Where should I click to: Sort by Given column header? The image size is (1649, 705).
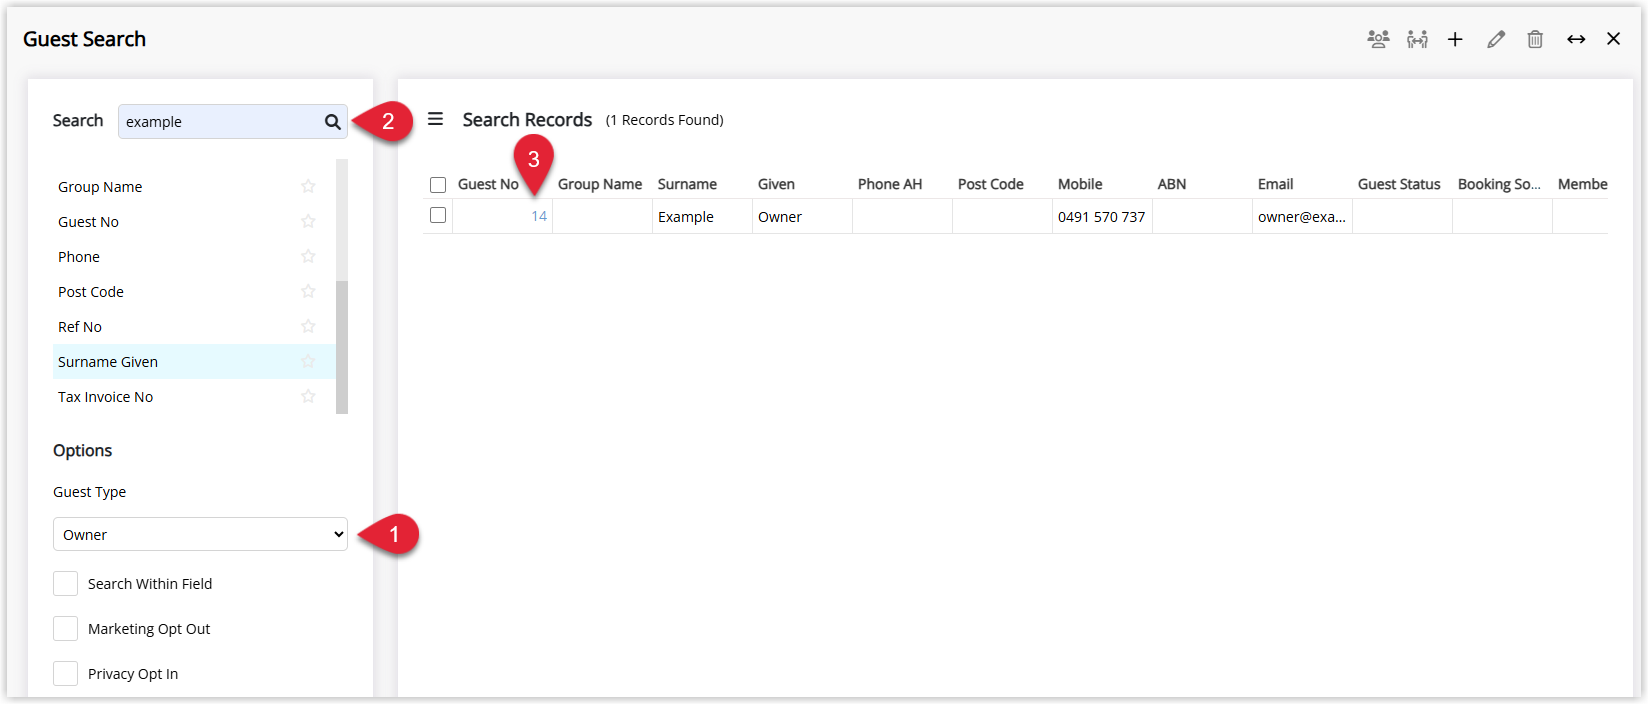point(776,184)
